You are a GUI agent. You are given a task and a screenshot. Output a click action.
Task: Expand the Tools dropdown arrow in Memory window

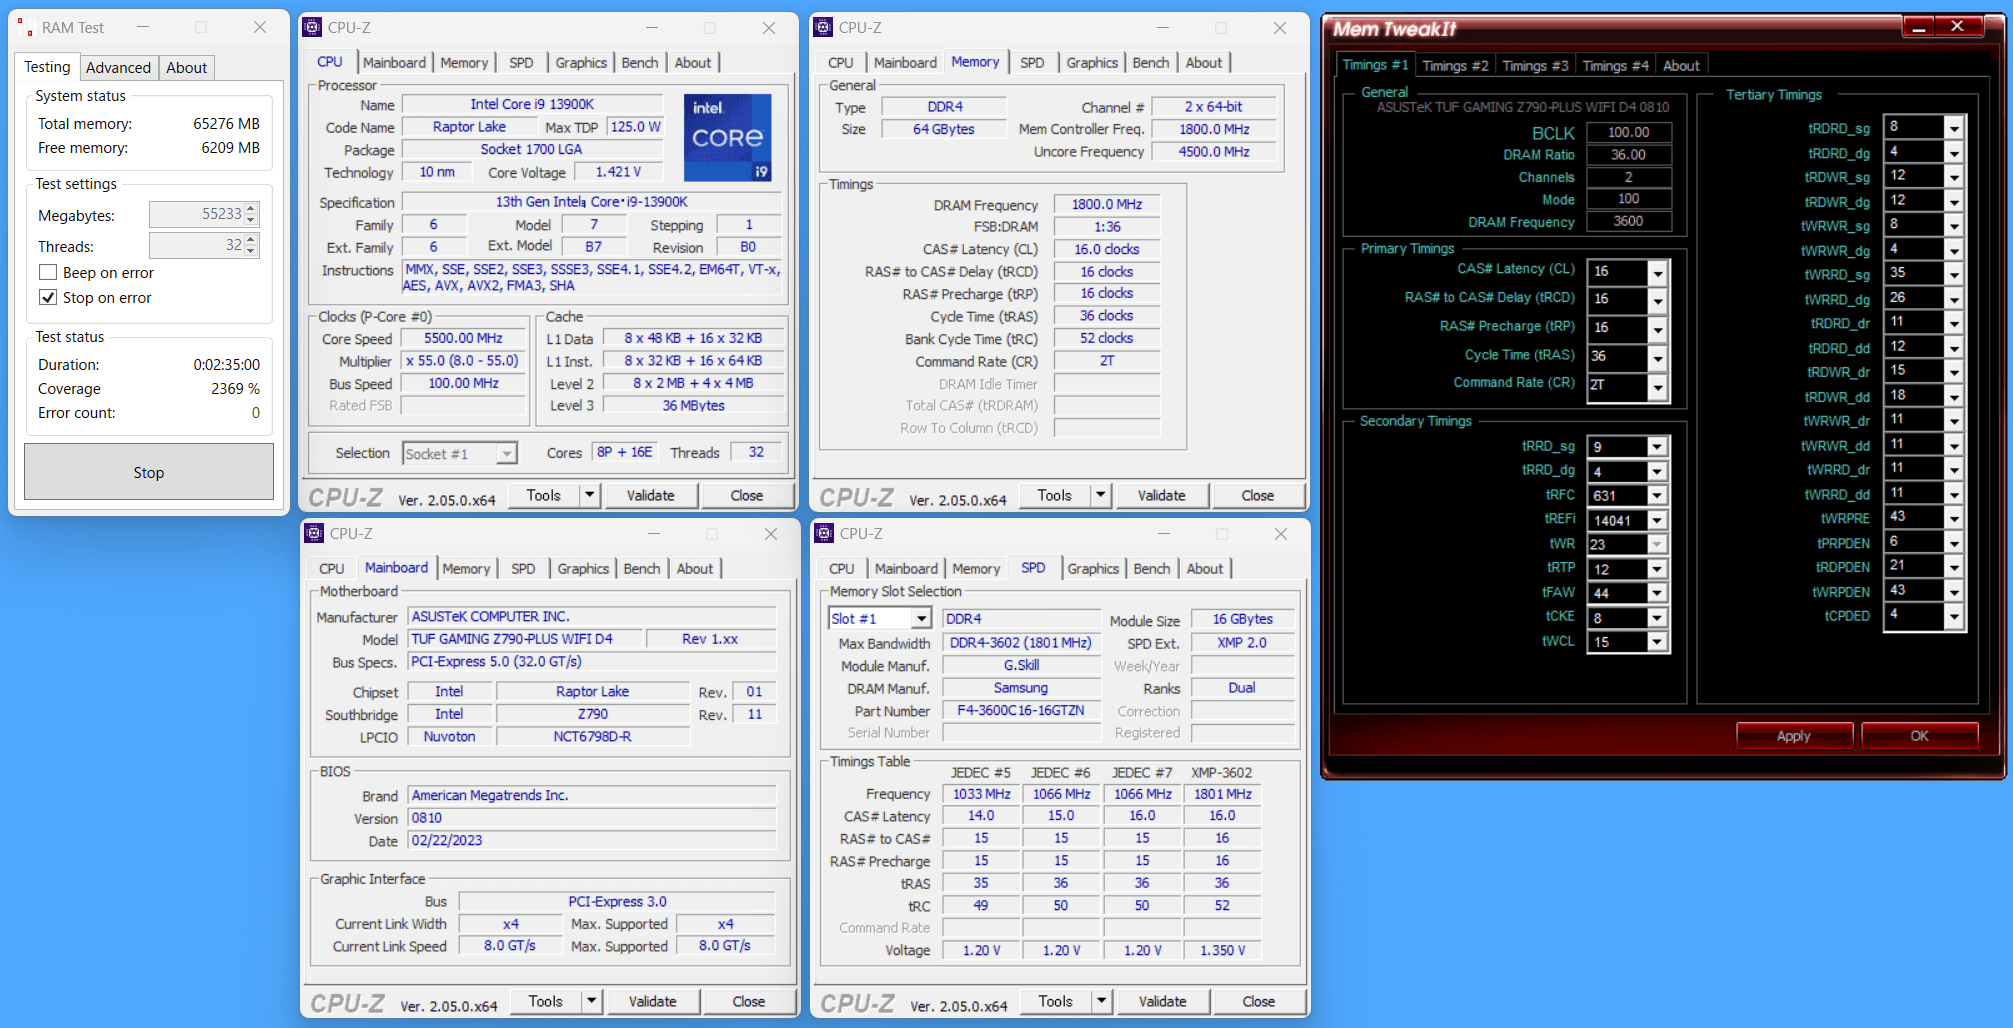point(1101,495)
